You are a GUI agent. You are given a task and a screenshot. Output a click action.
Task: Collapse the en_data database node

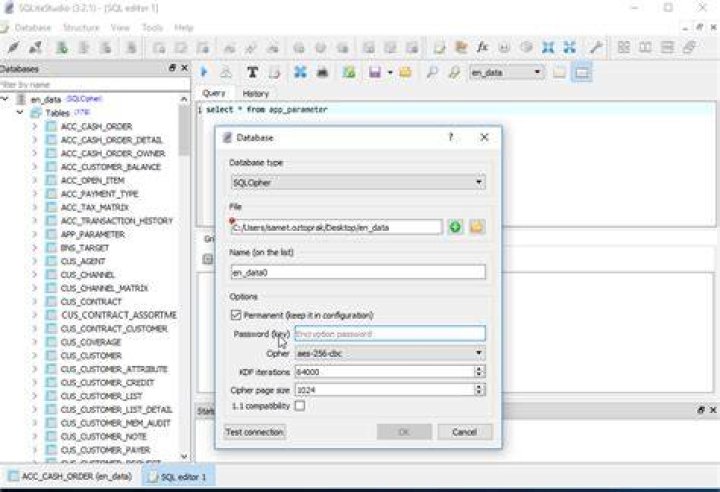(x=5, y=99)
